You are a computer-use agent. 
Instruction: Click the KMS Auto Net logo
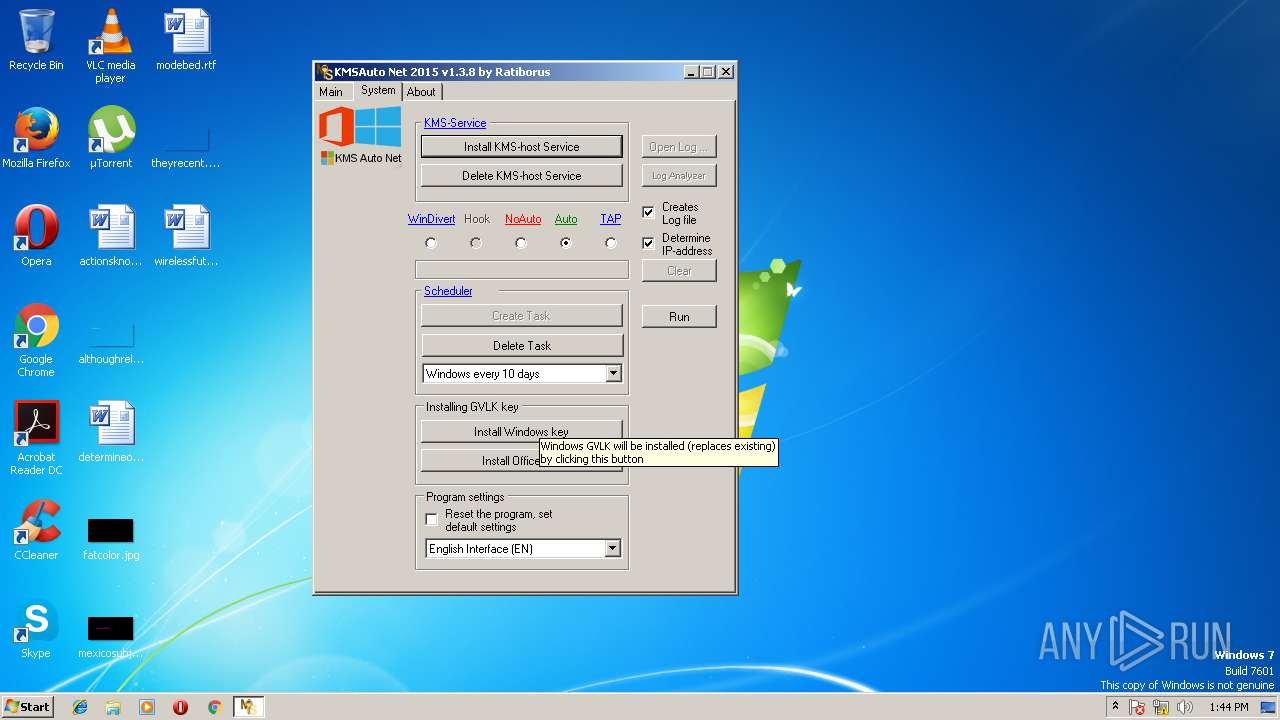360,136
